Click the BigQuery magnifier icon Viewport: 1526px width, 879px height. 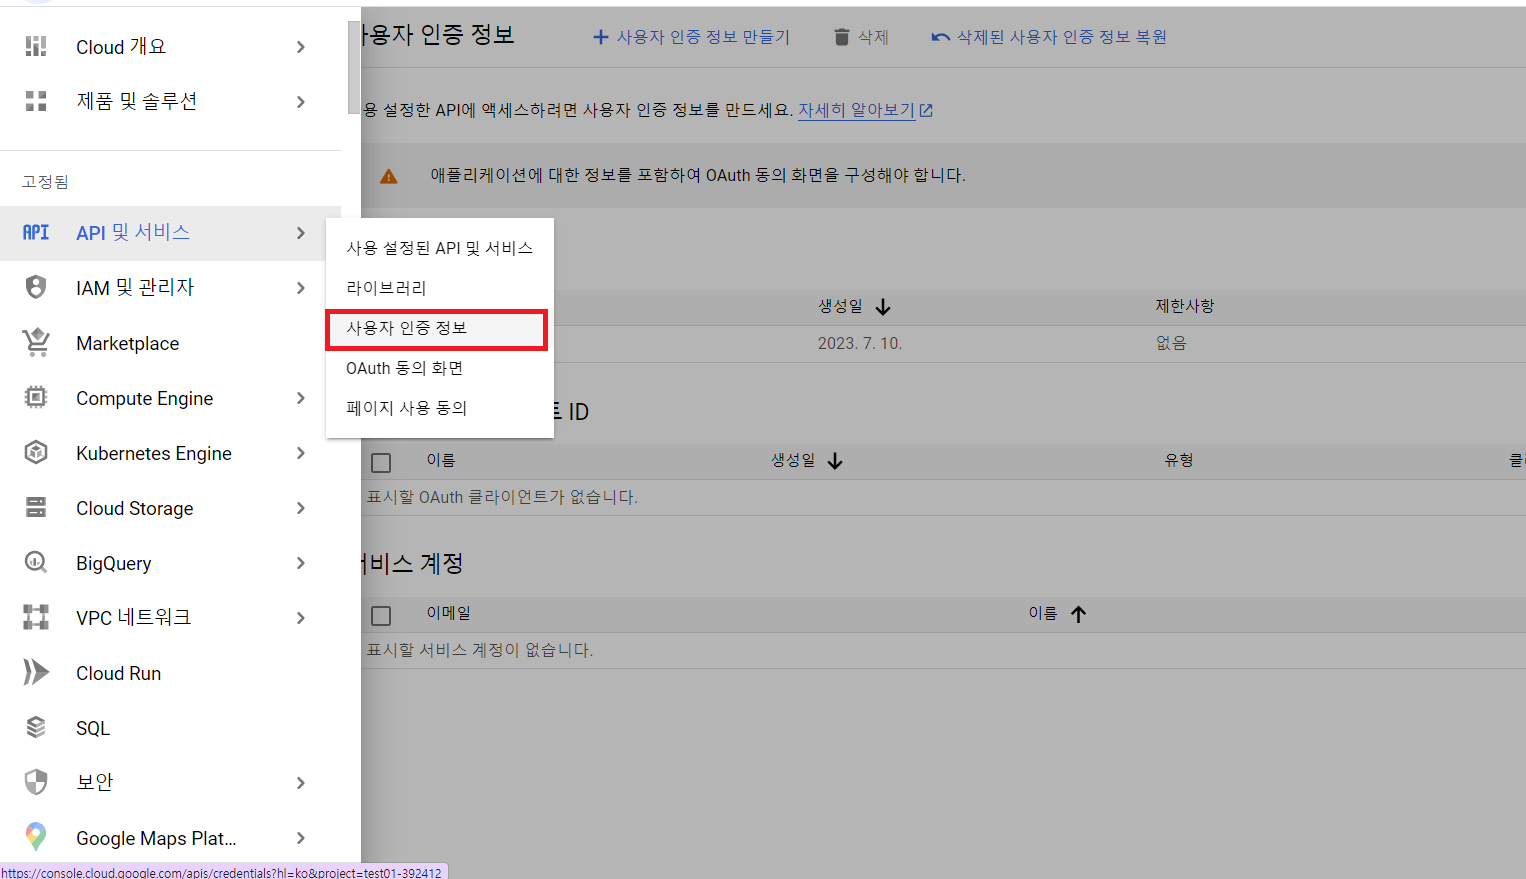(x=36, y=562)
